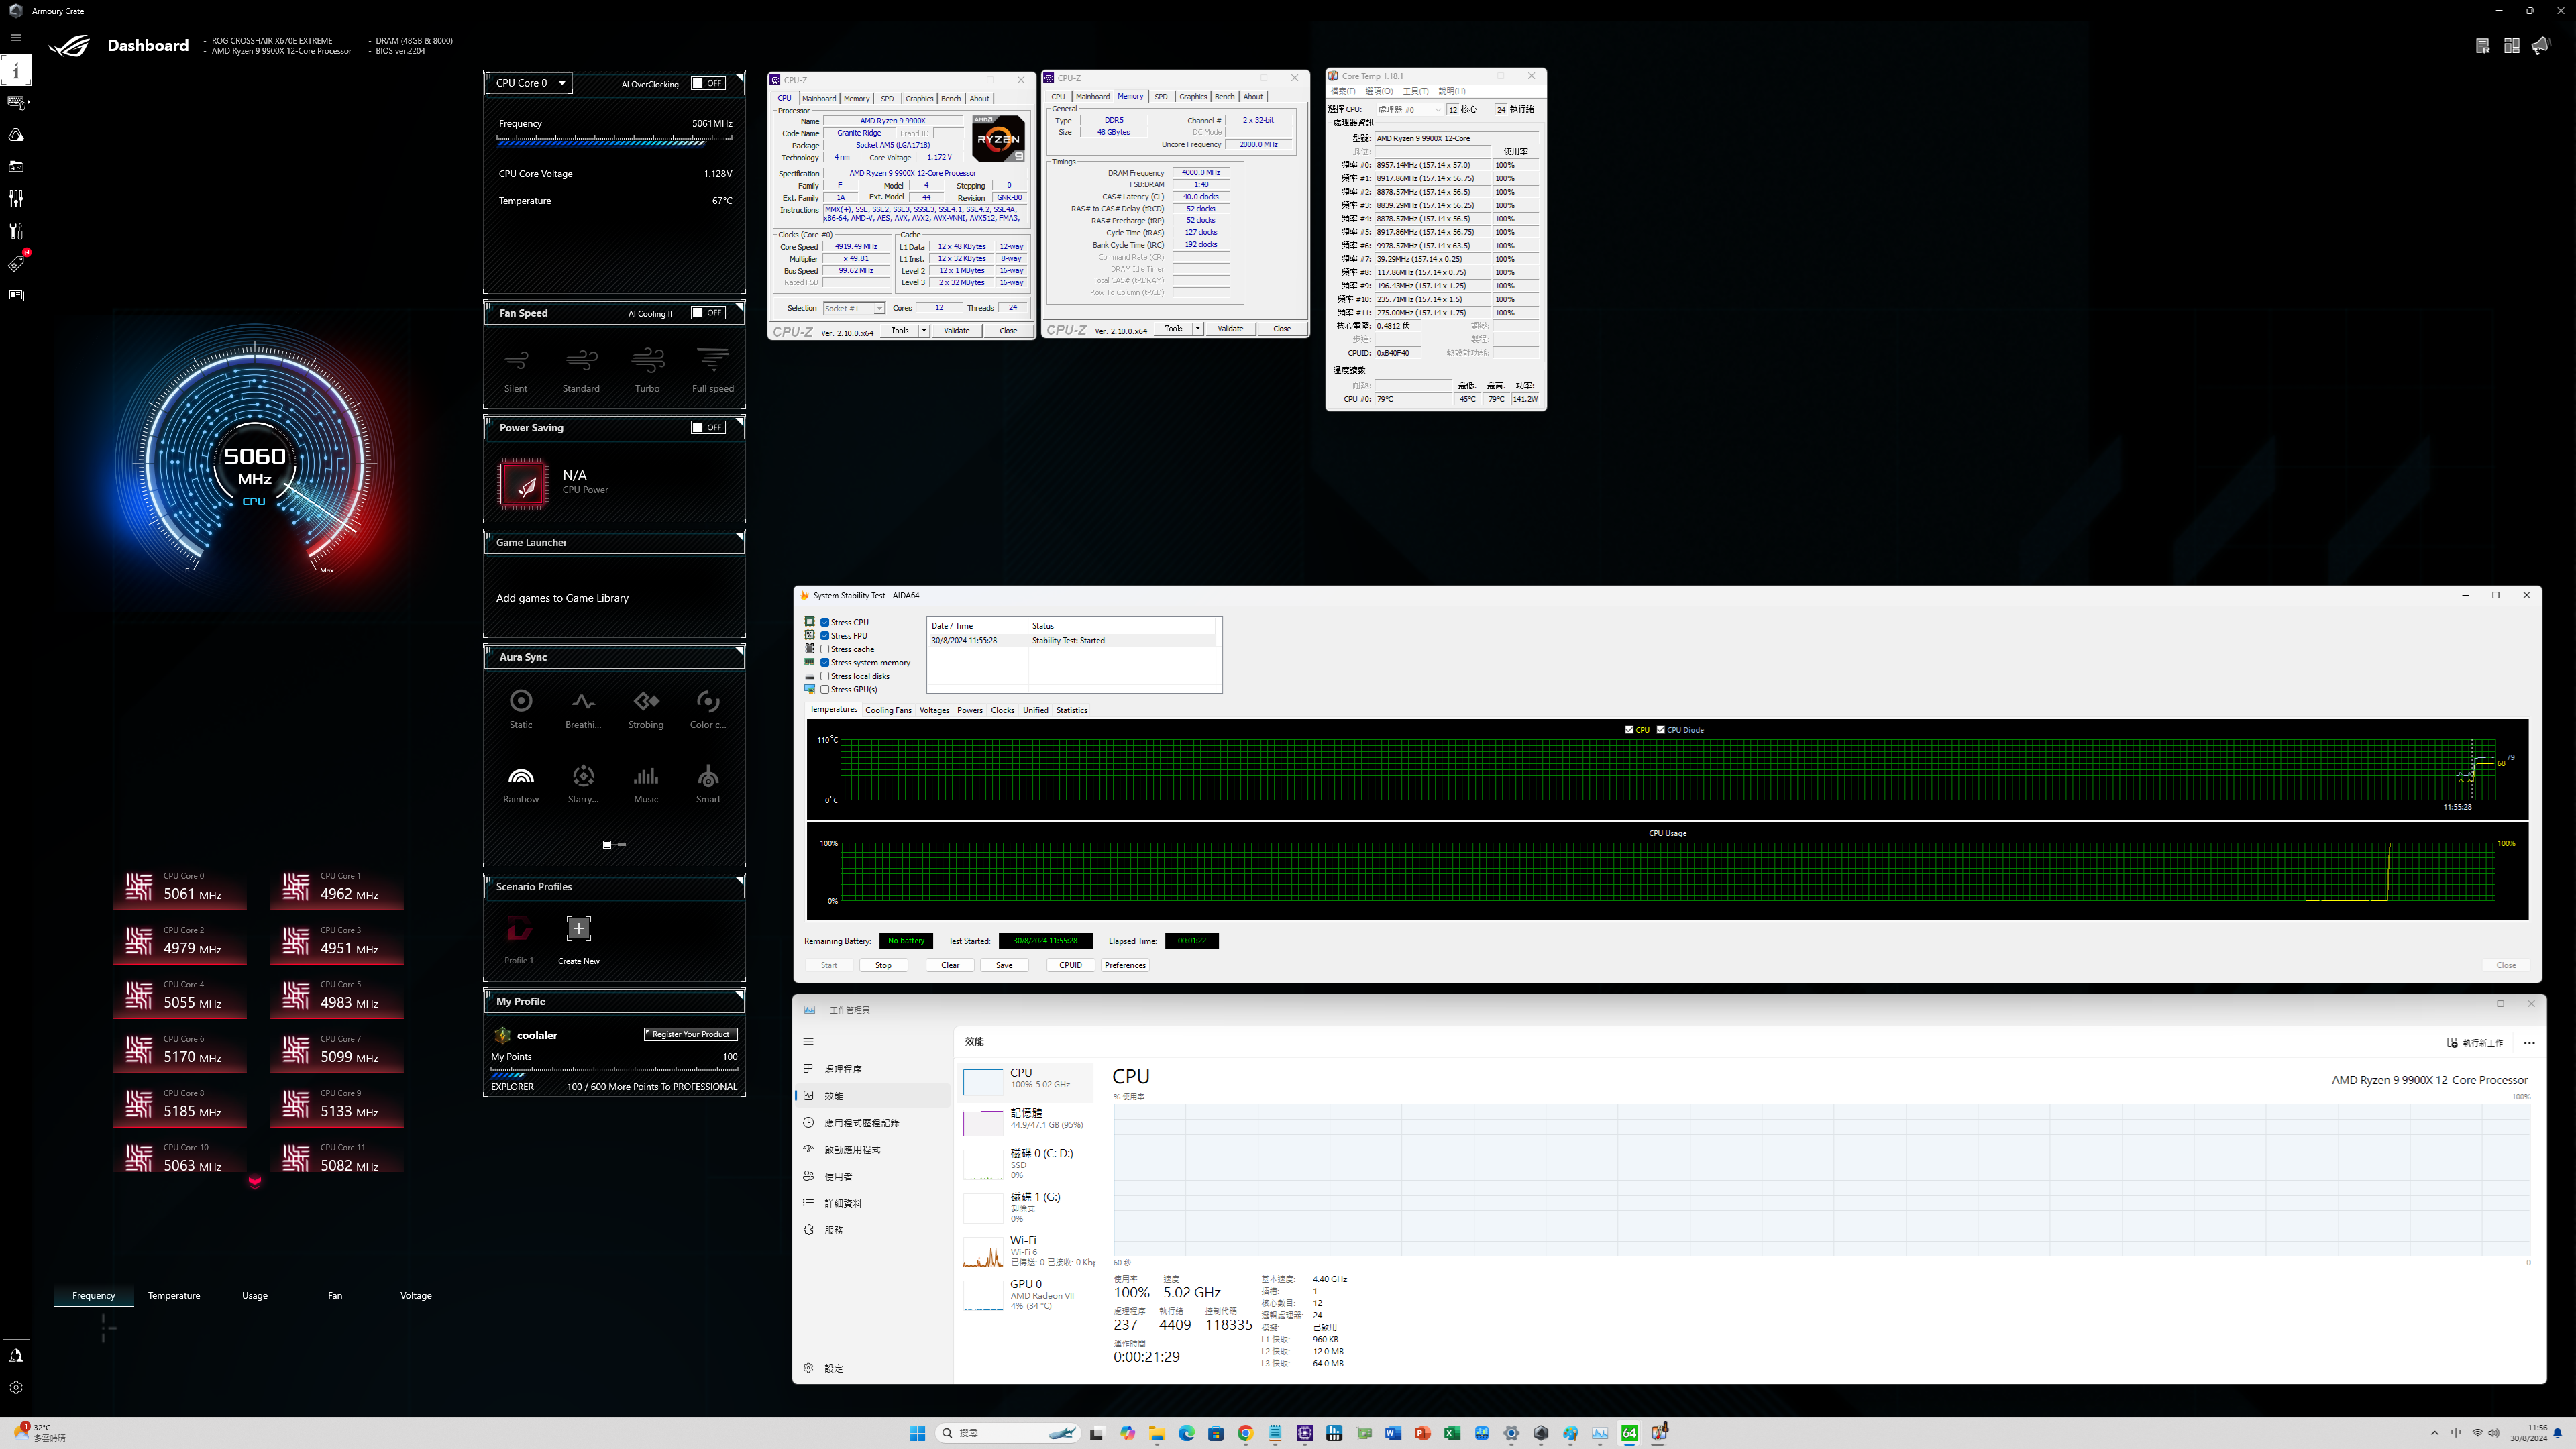
Task: Open Task Manager settings at bottom
Action: pyautogui.click(x=825, y=1368)
